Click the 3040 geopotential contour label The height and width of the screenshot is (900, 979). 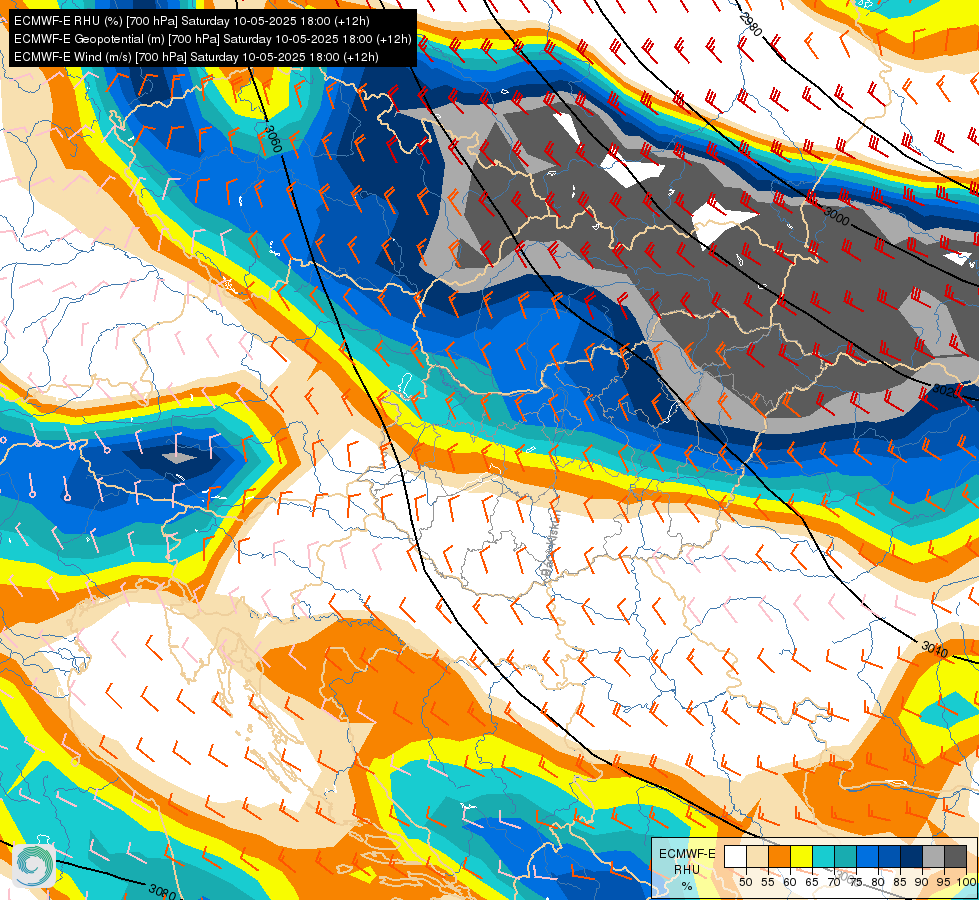coord(935,649)
